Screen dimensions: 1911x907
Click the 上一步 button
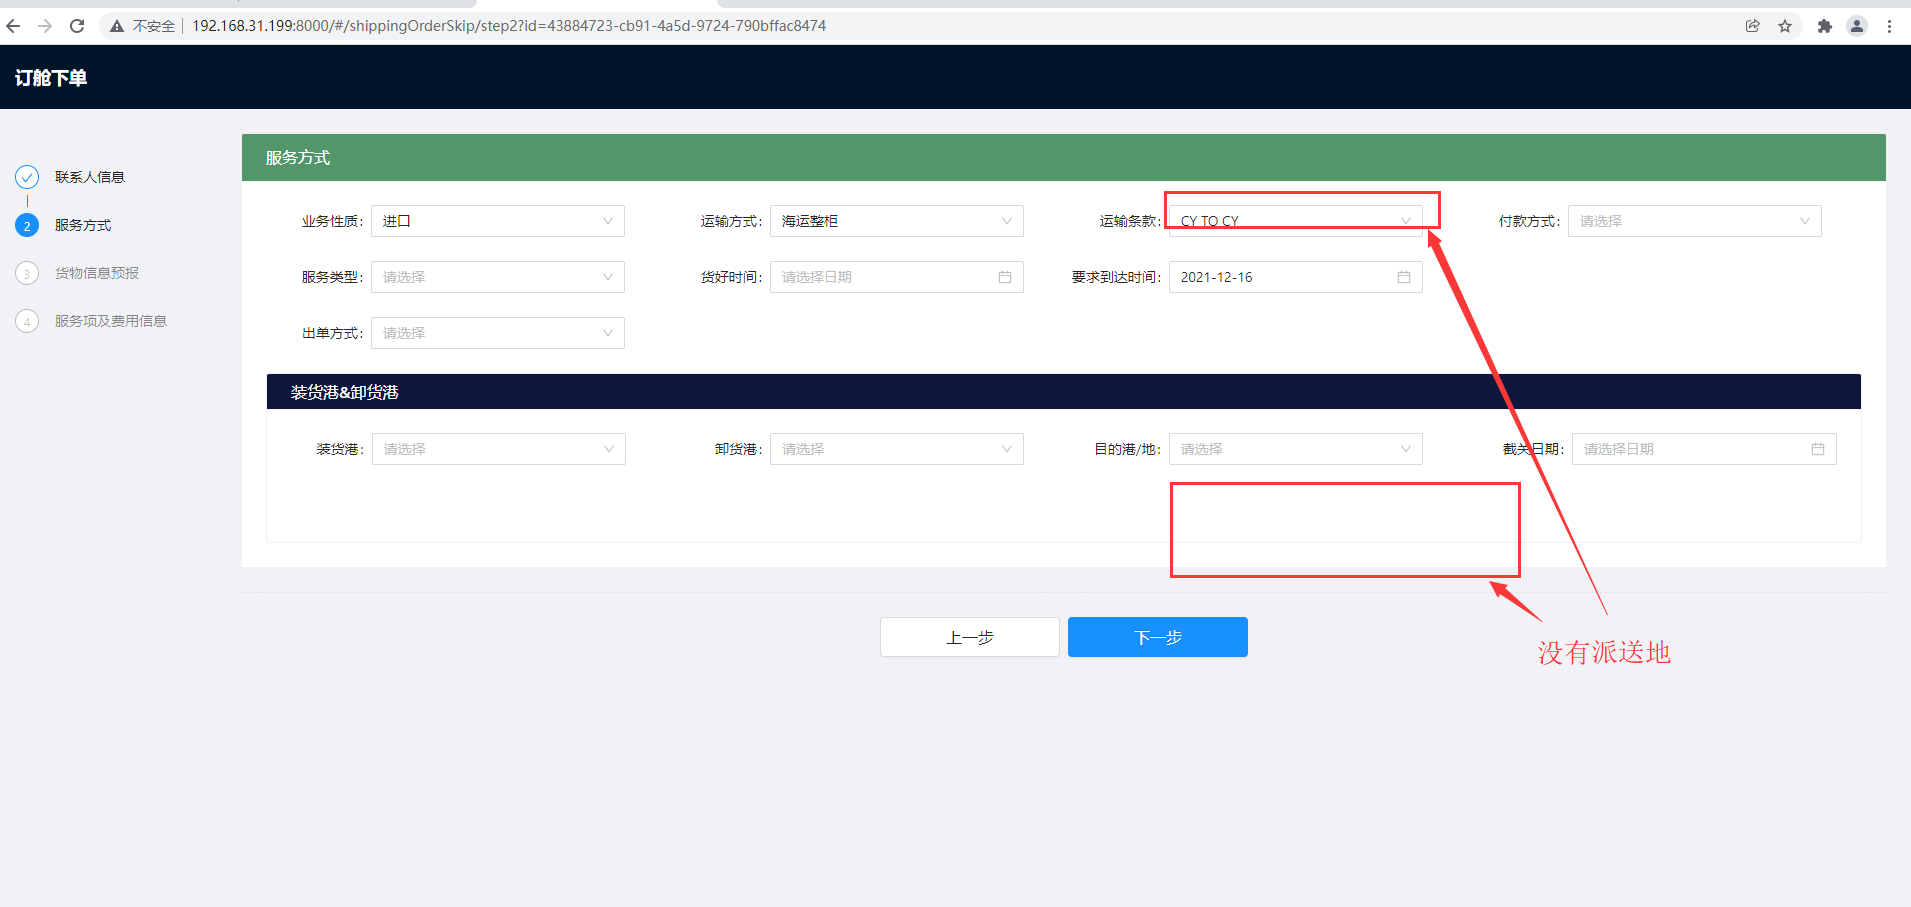(969, 637)
